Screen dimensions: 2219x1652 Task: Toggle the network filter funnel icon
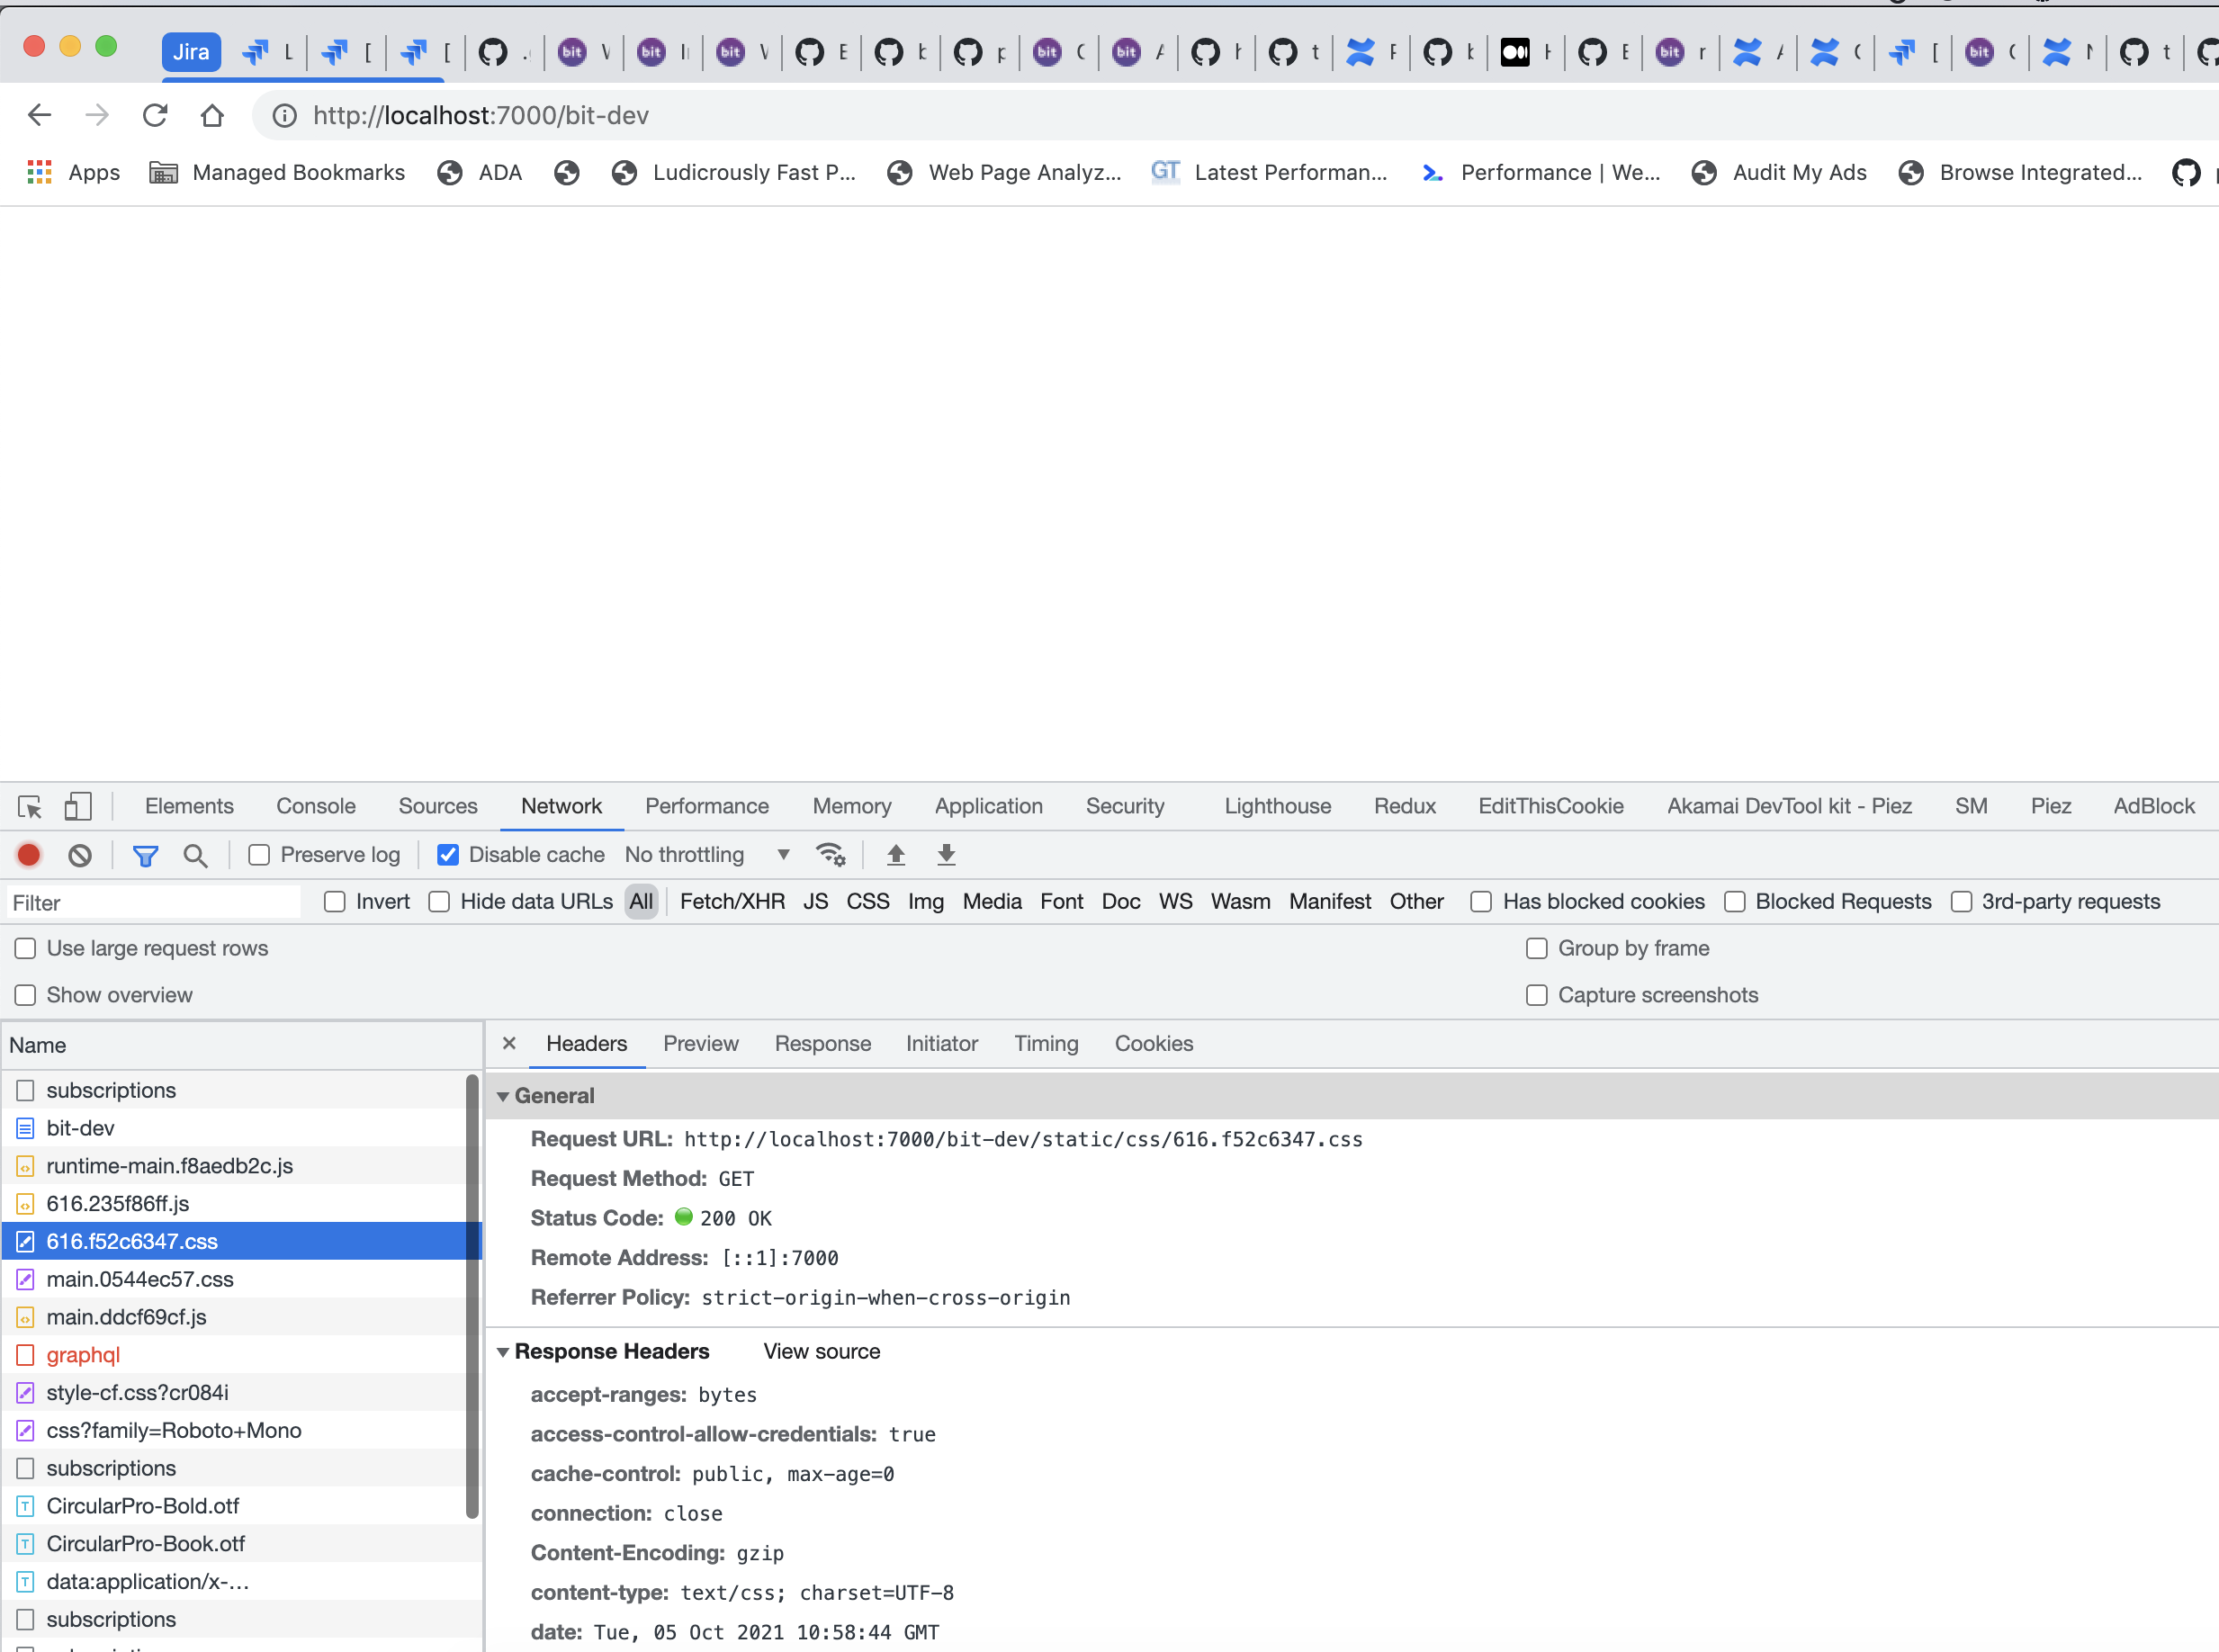[x=145, y=855]
